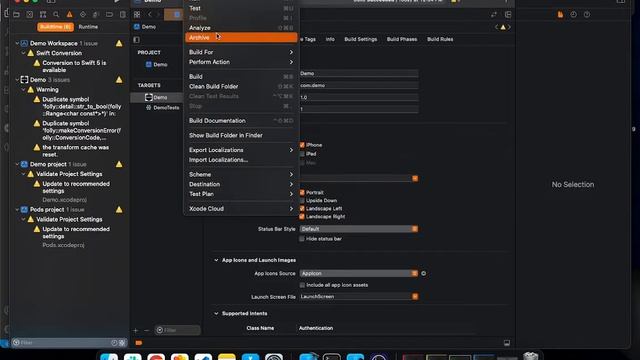
Task: Open the Xcode Cloud submenu
Action: click(241, 209)
